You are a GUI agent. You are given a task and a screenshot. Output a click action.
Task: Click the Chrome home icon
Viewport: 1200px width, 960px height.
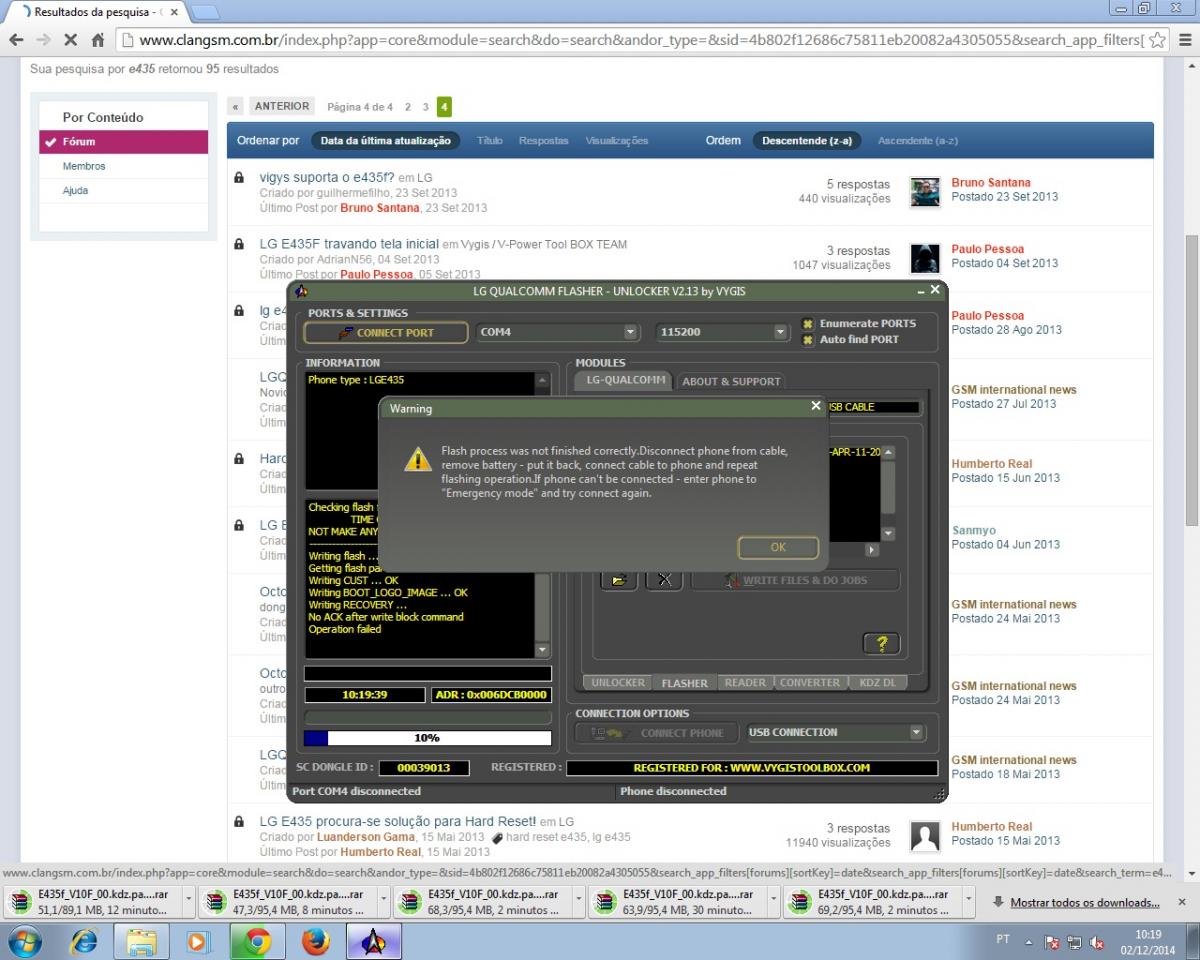[98, 40]
